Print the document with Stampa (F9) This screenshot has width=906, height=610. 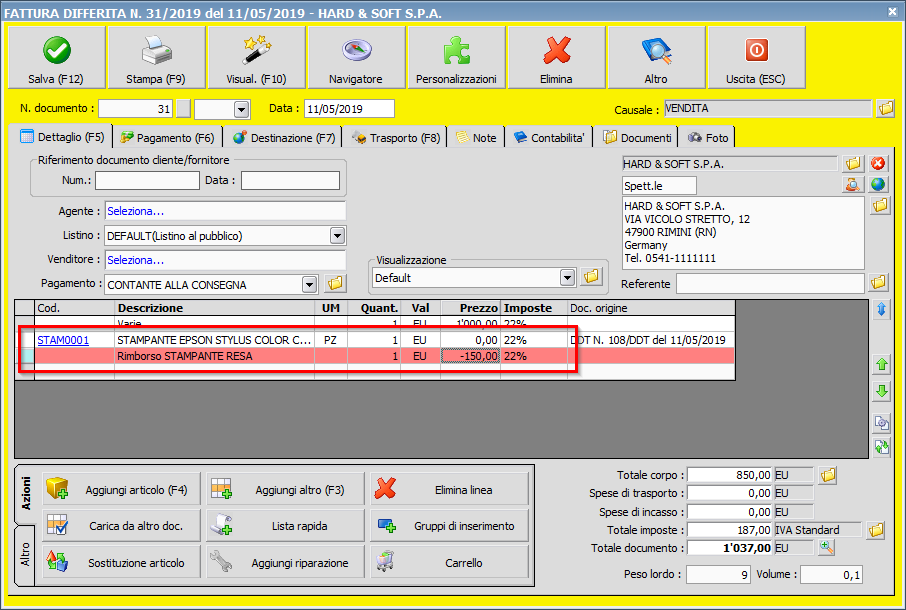click(x=156, y=58)
